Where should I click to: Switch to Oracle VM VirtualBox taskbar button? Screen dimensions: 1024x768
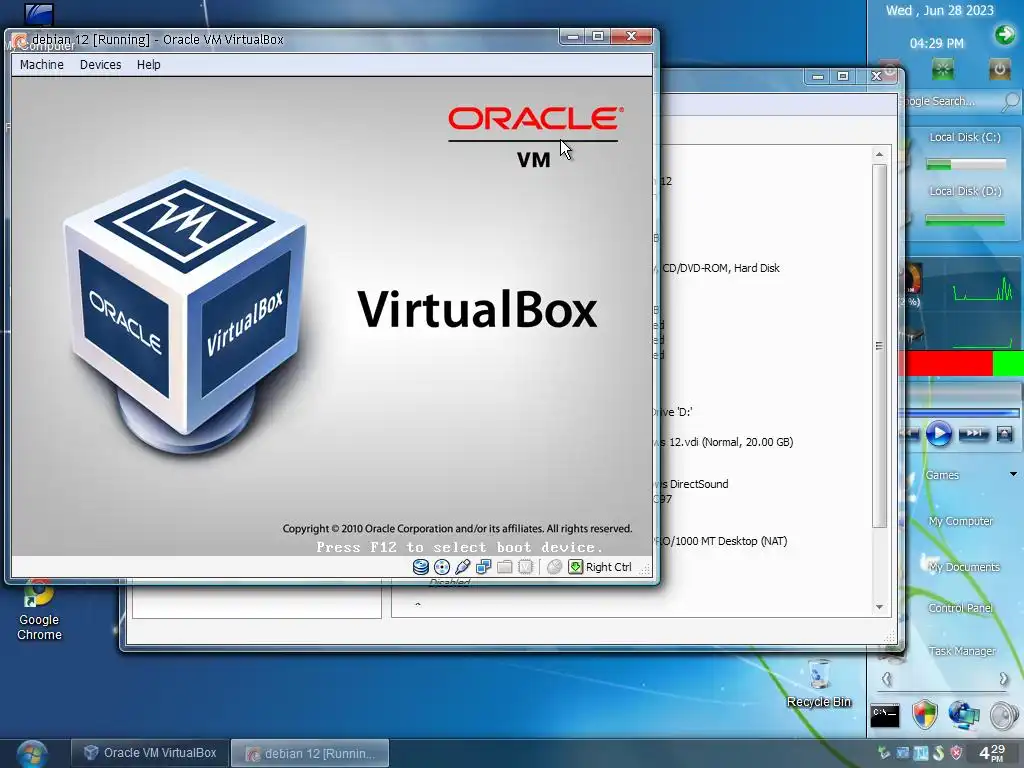150,753
